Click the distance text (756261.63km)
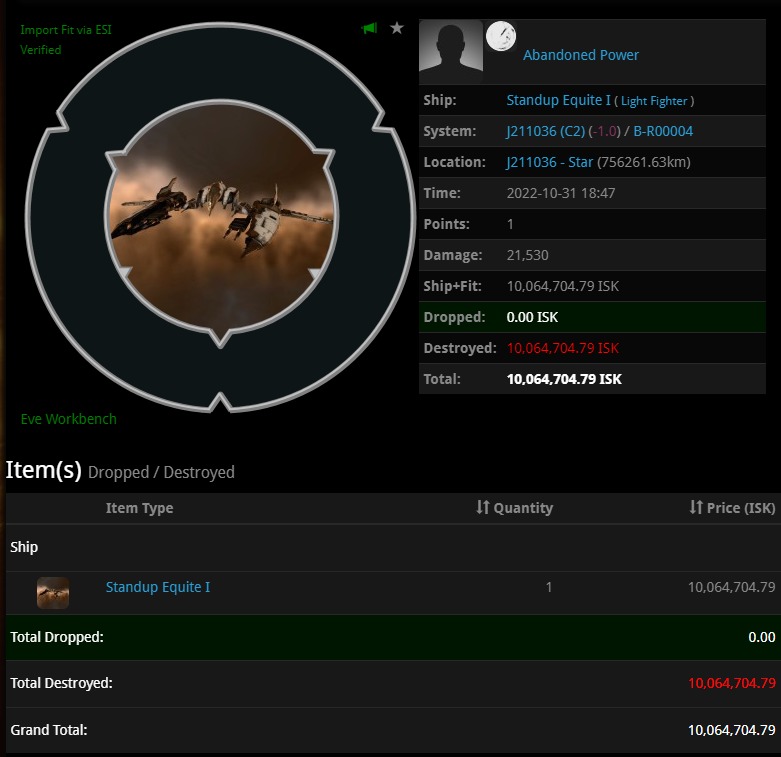The image size is (781, 757). pyautogui.click(x=644, y=162)
